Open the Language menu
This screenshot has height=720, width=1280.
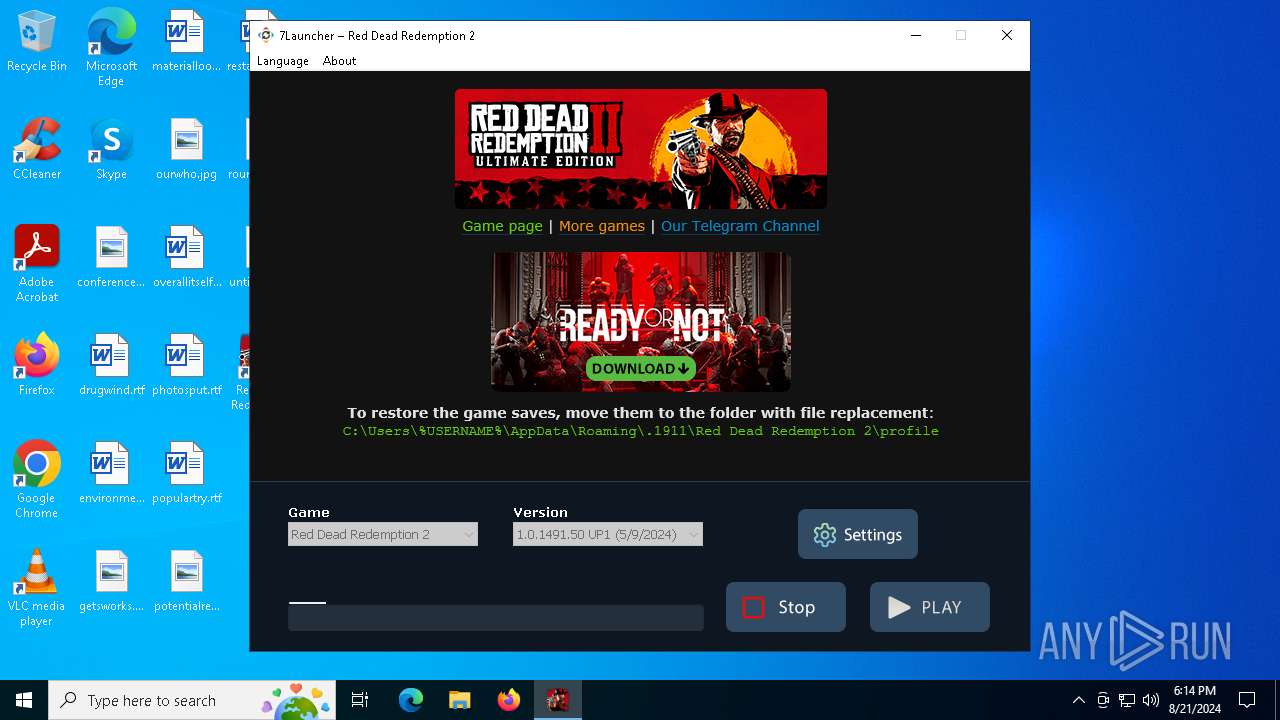click(x=282, y=61)
